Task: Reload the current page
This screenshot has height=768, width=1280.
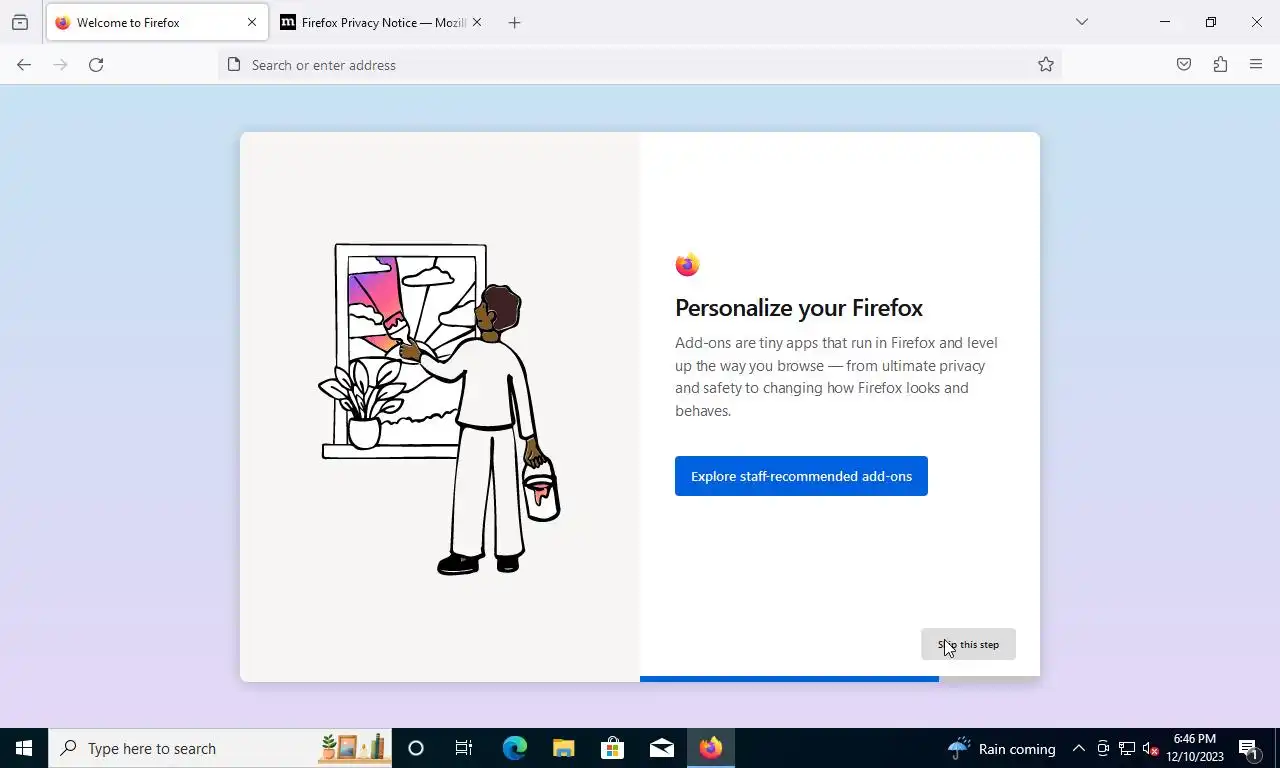Action: pyautogui.click(x=96, y=65)
